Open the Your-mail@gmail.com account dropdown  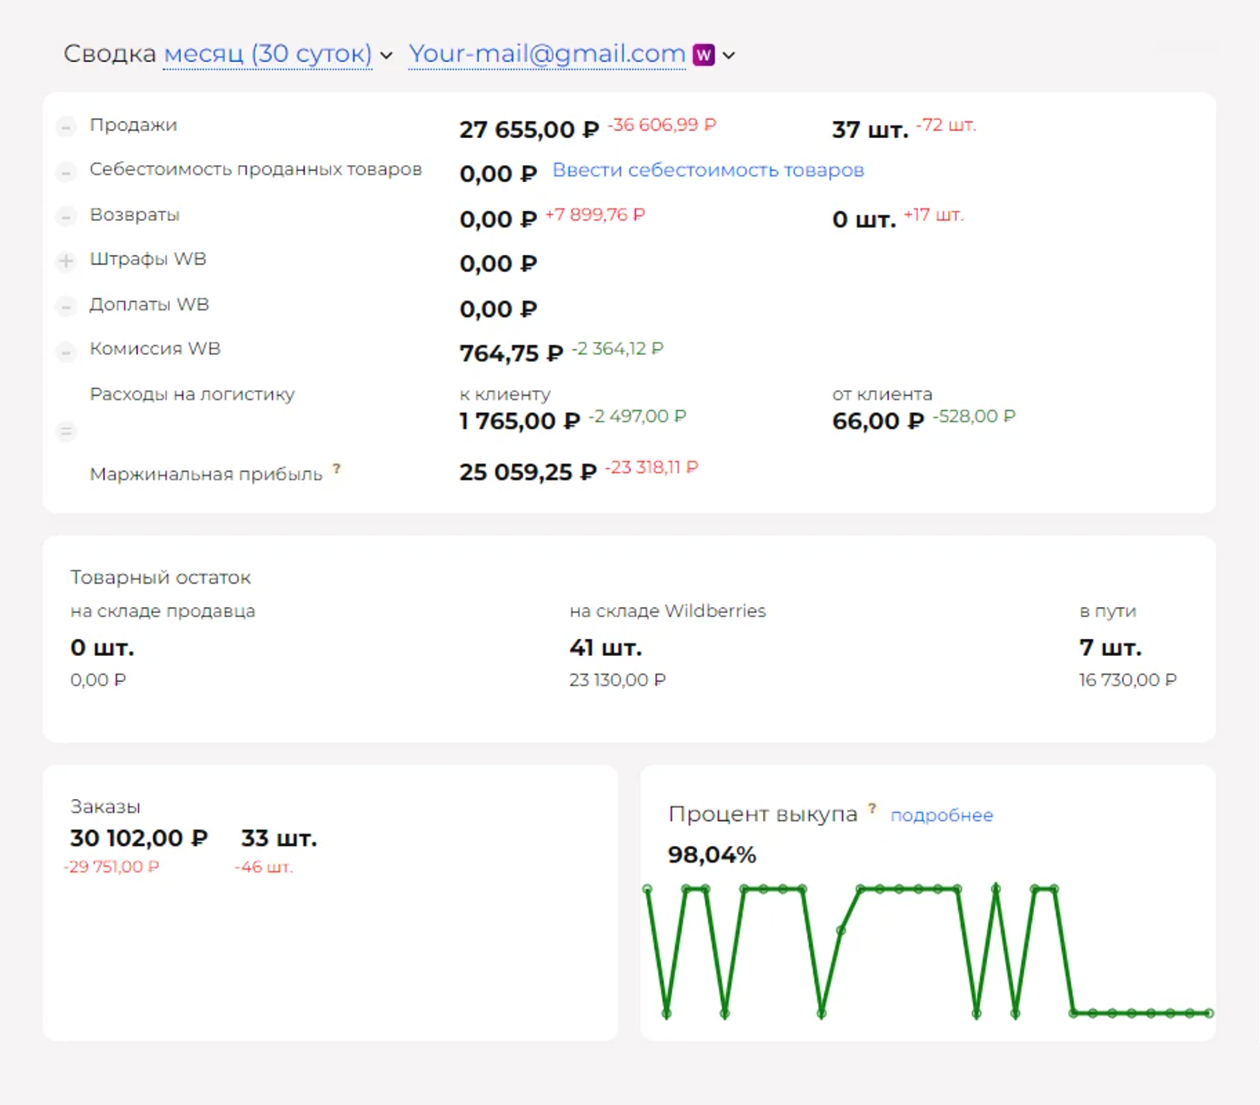point(547,54)
